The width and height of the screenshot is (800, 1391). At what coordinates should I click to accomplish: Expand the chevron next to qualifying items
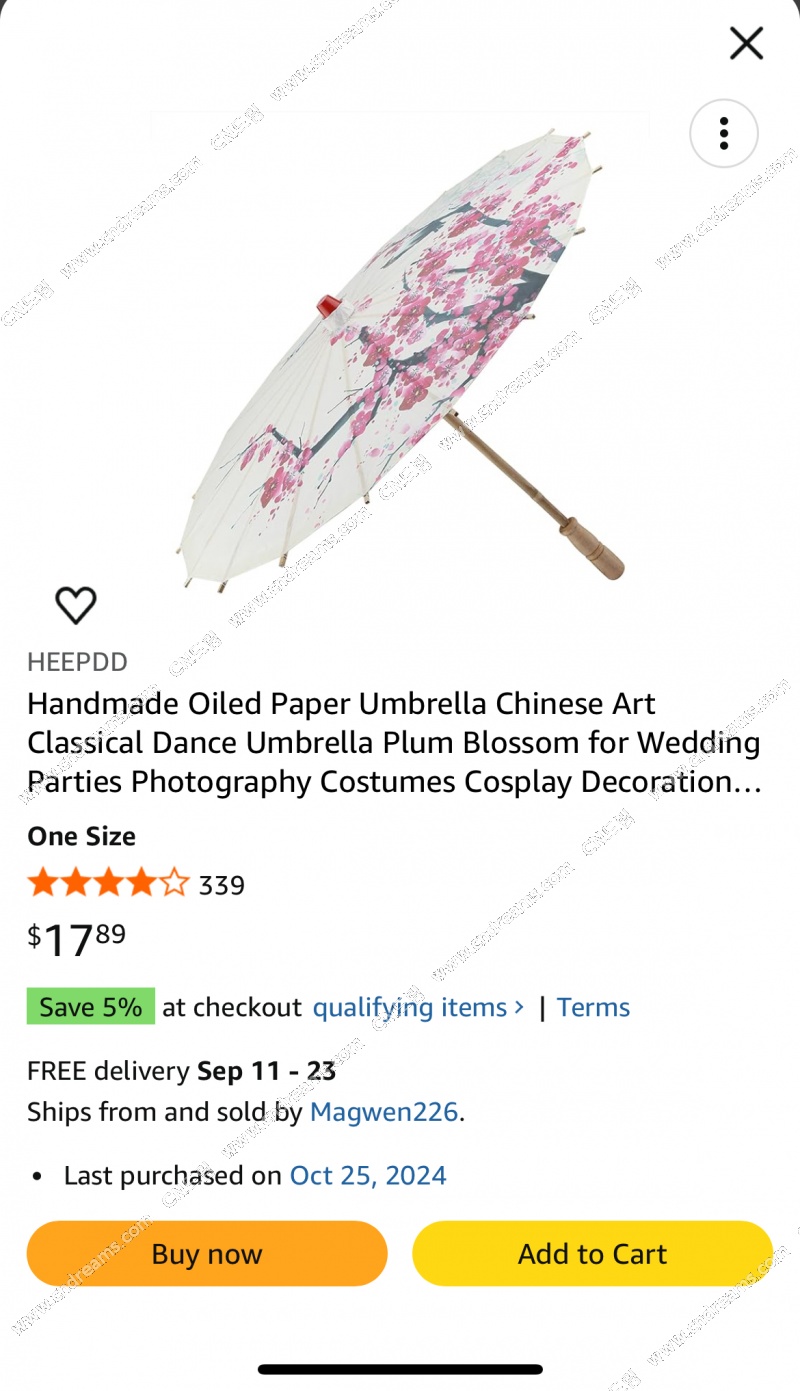coord(519,1007)
